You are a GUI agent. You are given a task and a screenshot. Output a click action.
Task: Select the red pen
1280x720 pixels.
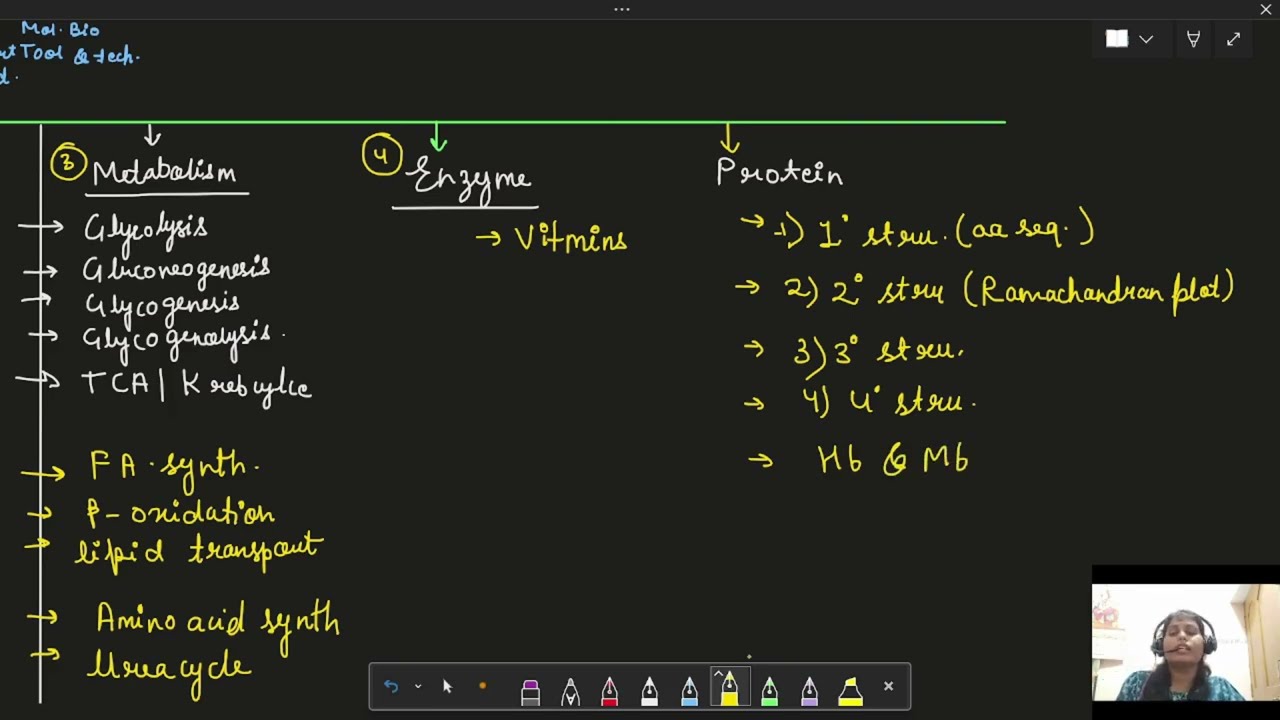[x=610, y=690]
